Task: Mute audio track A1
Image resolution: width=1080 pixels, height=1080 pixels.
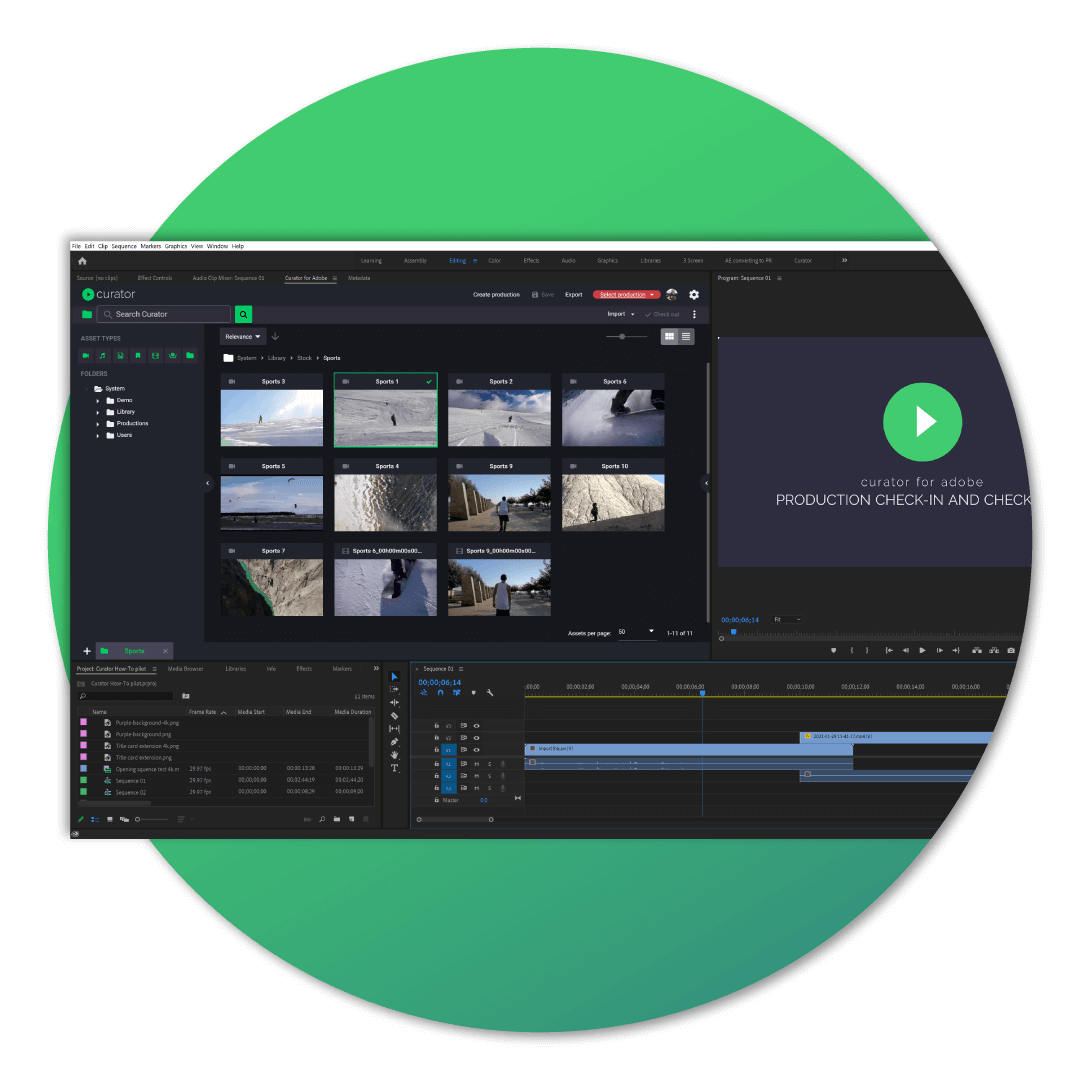Action: (x=477, y=763)
